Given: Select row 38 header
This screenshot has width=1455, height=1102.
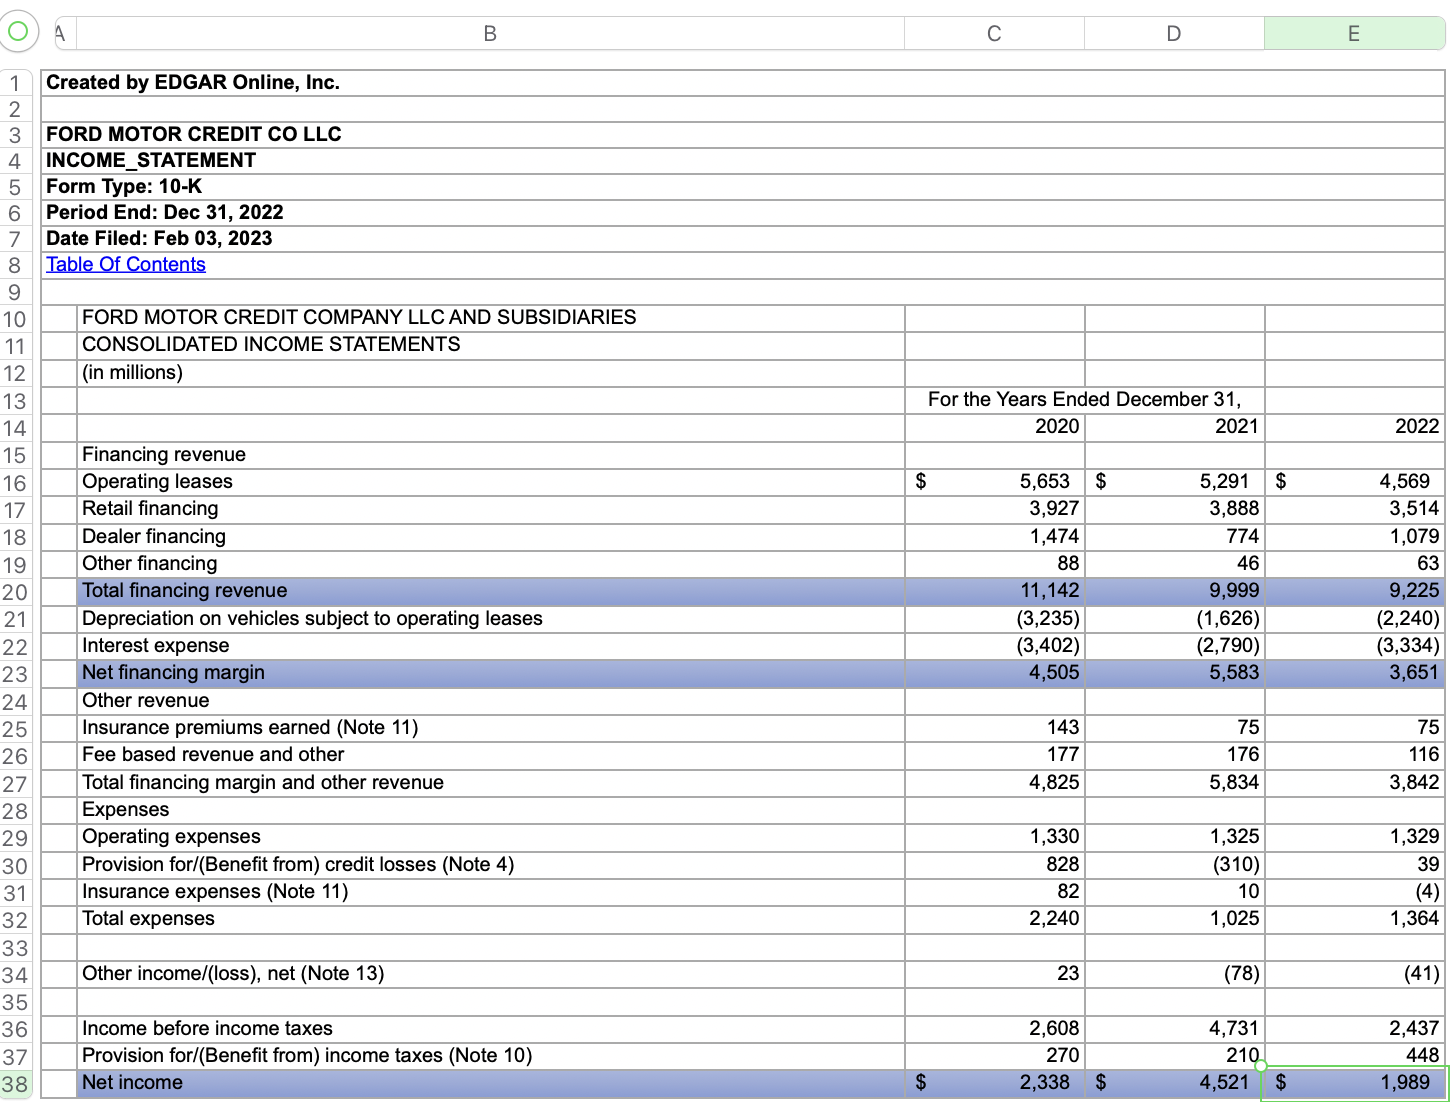Looking at the screenshot, I should (15, 1083).
